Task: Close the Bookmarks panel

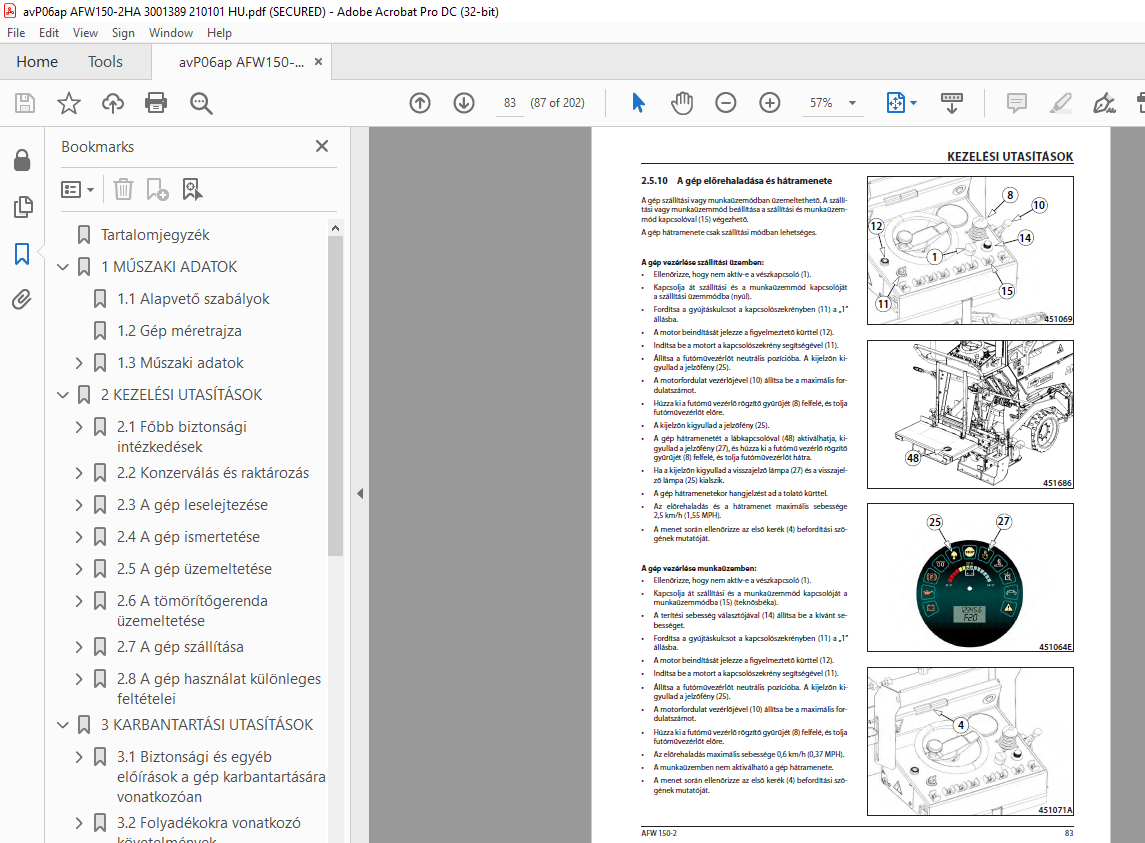Action: (x=322, y=146)
